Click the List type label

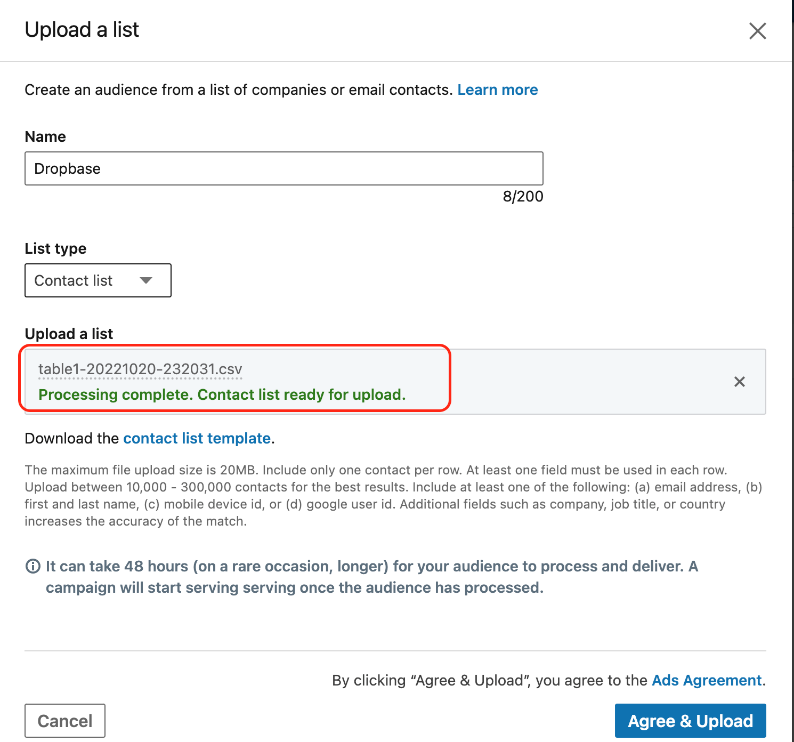click(55, 248)
